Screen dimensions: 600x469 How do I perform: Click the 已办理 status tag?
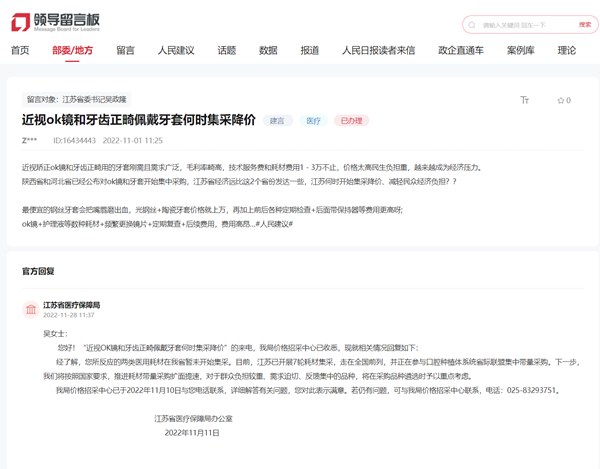(351, 121)
